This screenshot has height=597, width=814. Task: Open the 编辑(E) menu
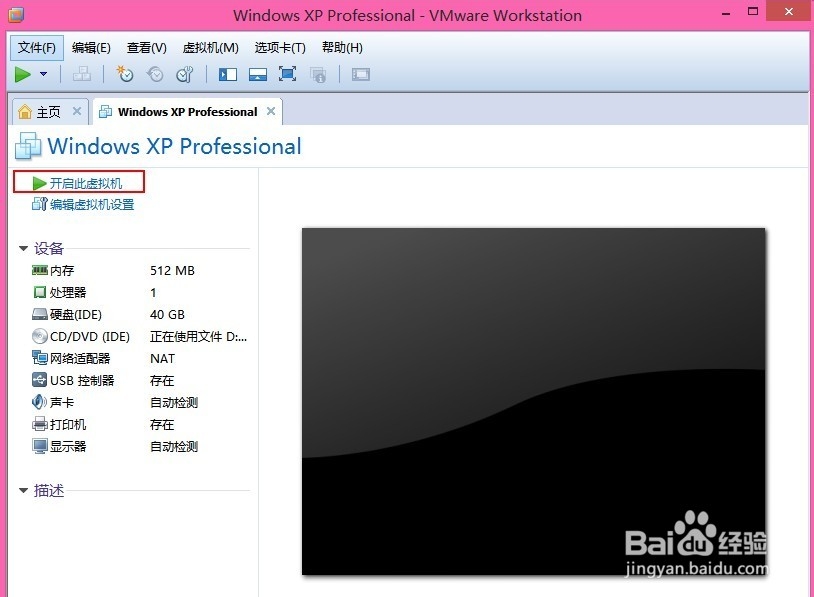coord(91,48)
